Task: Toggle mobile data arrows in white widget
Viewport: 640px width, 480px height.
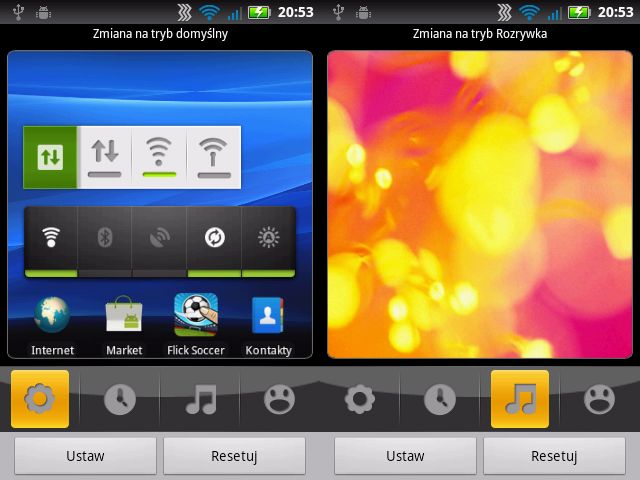Action: point(105,157)
